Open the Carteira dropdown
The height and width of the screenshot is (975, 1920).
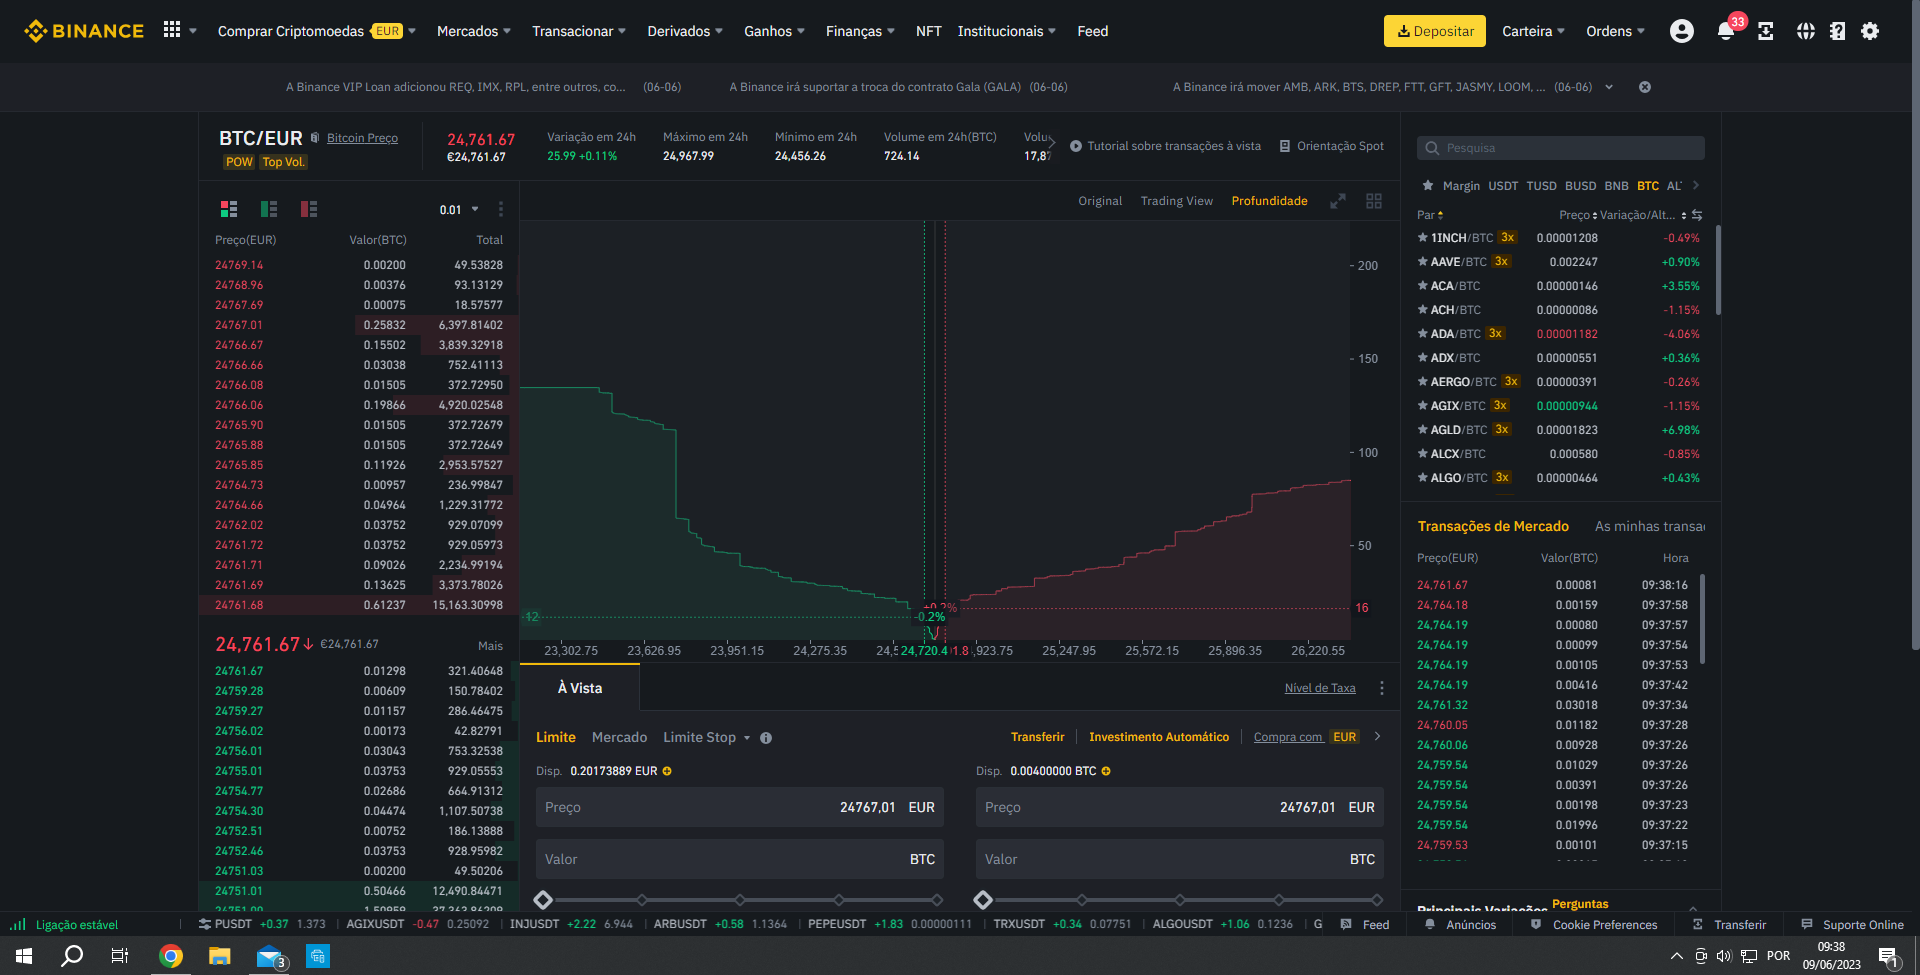coord(1533,31)
